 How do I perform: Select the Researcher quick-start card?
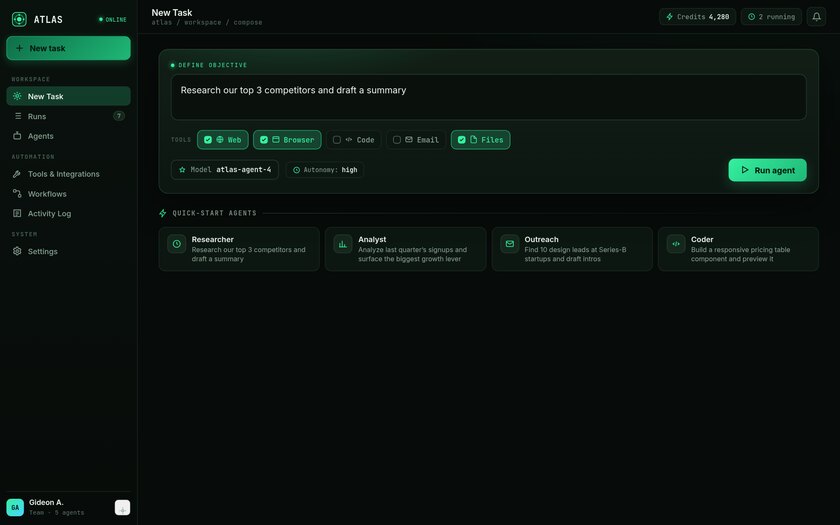[x=239, y=249]
